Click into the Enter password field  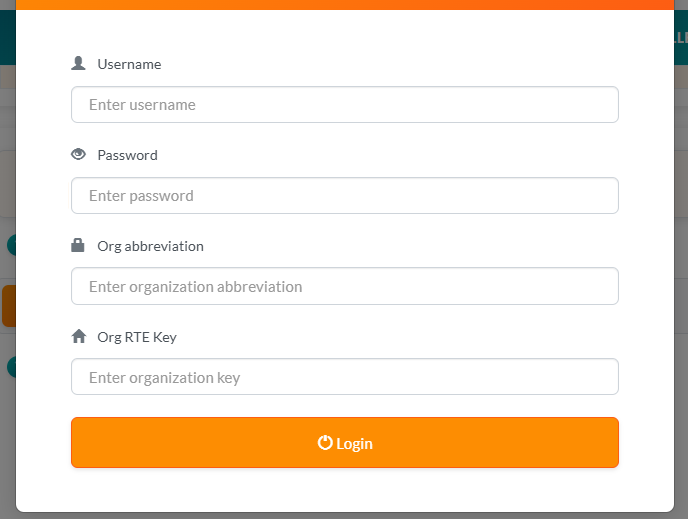[345, 196]
